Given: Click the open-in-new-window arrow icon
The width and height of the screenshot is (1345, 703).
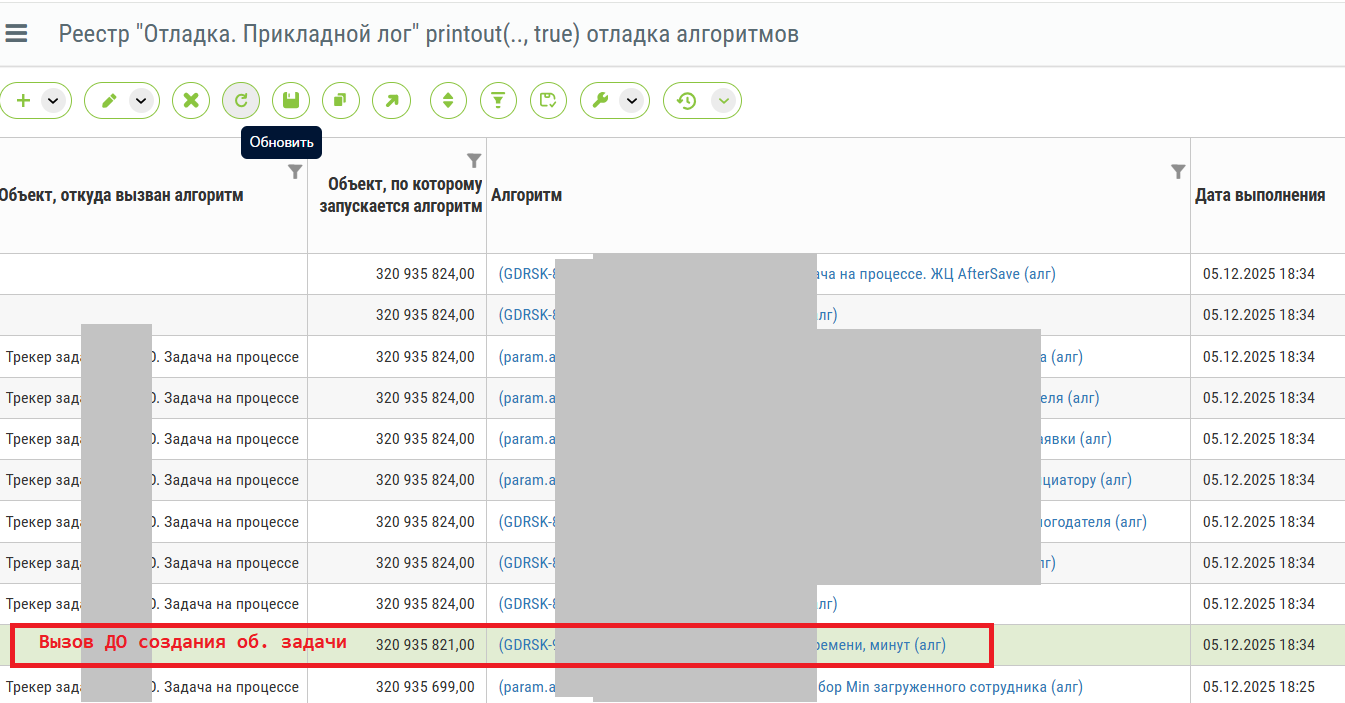Looking at the screenshot, I should click(x=391, y=100).
